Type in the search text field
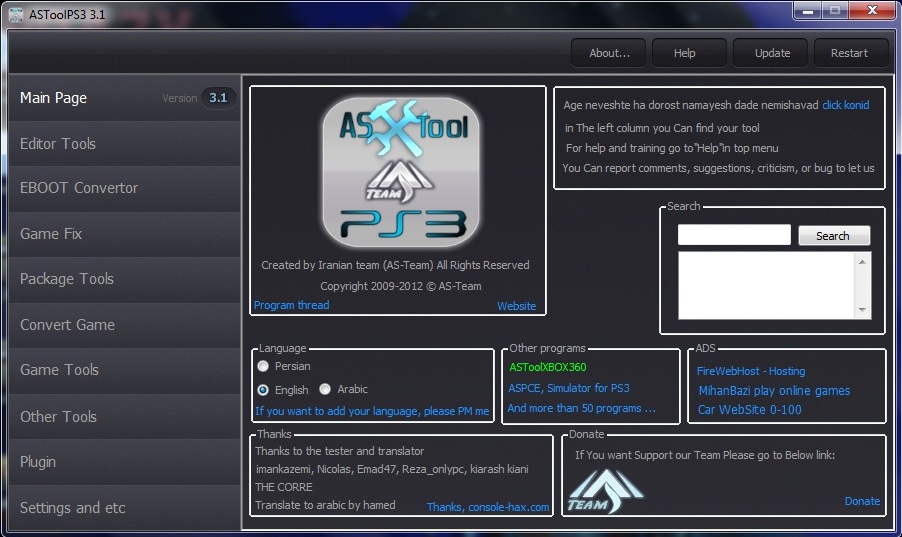This screenshot has width=902, height=537. coord(733,236)
